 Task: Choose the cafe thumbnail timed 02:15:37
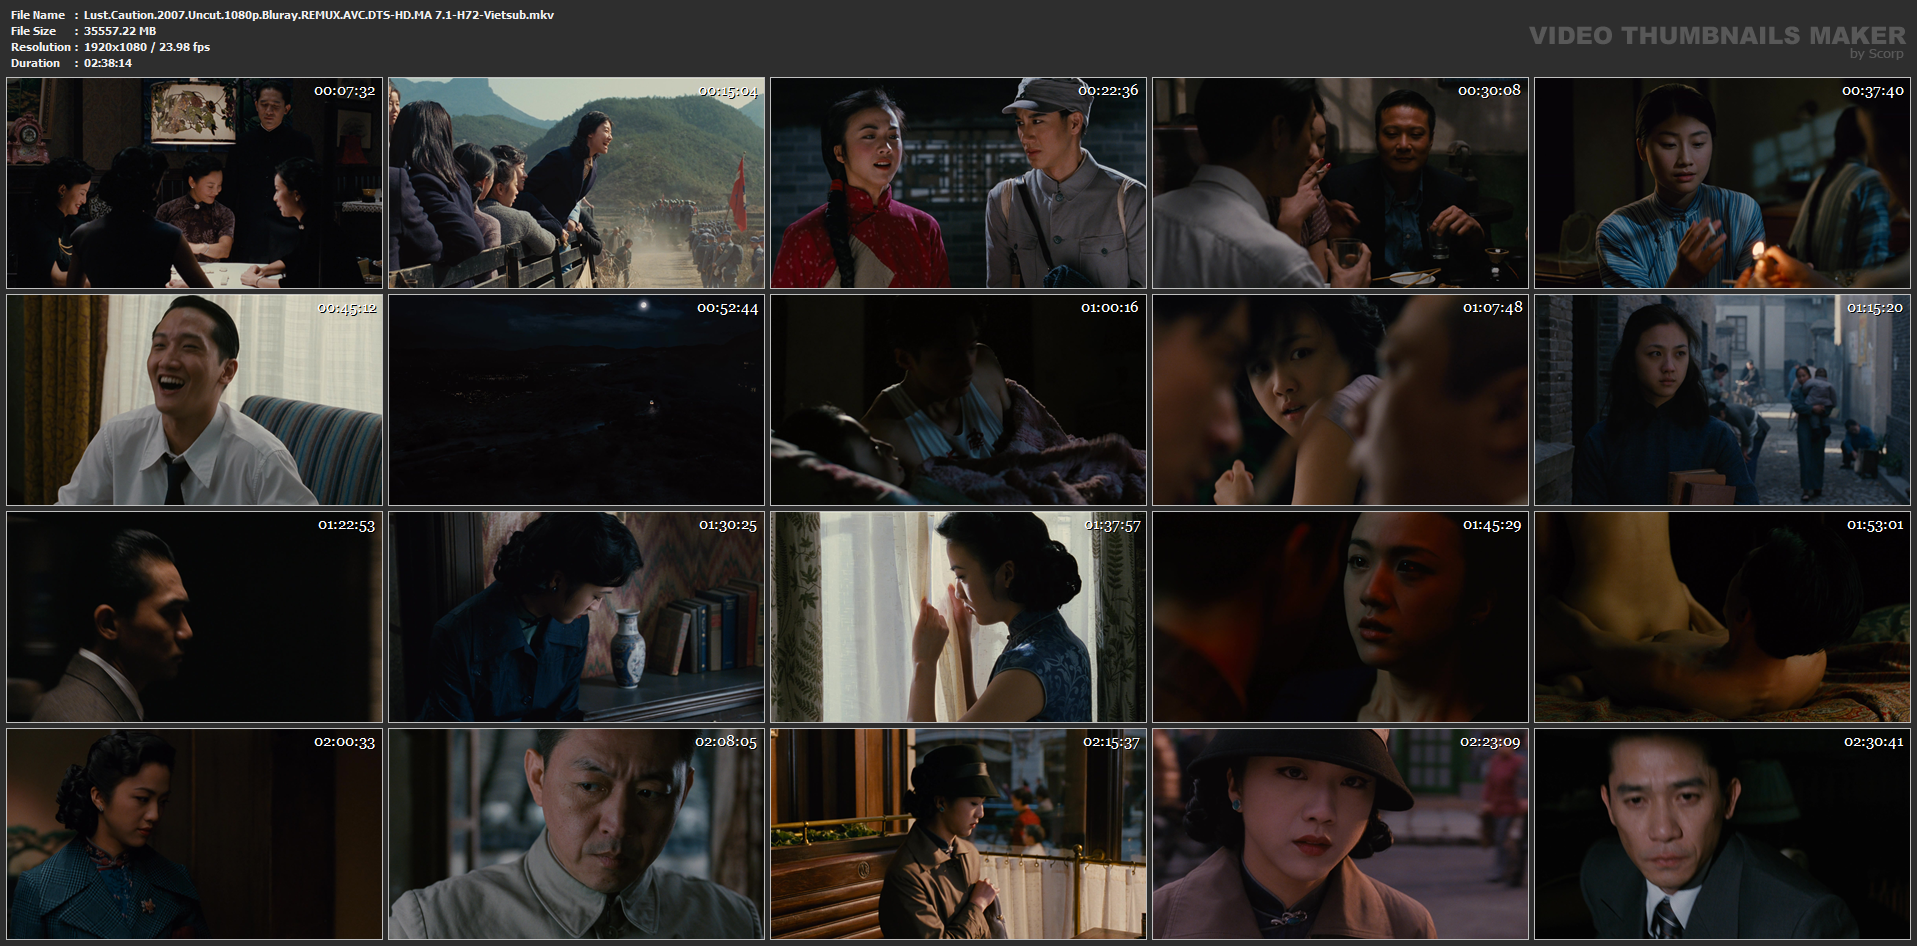pyautogui.click(x=958, y=834)
